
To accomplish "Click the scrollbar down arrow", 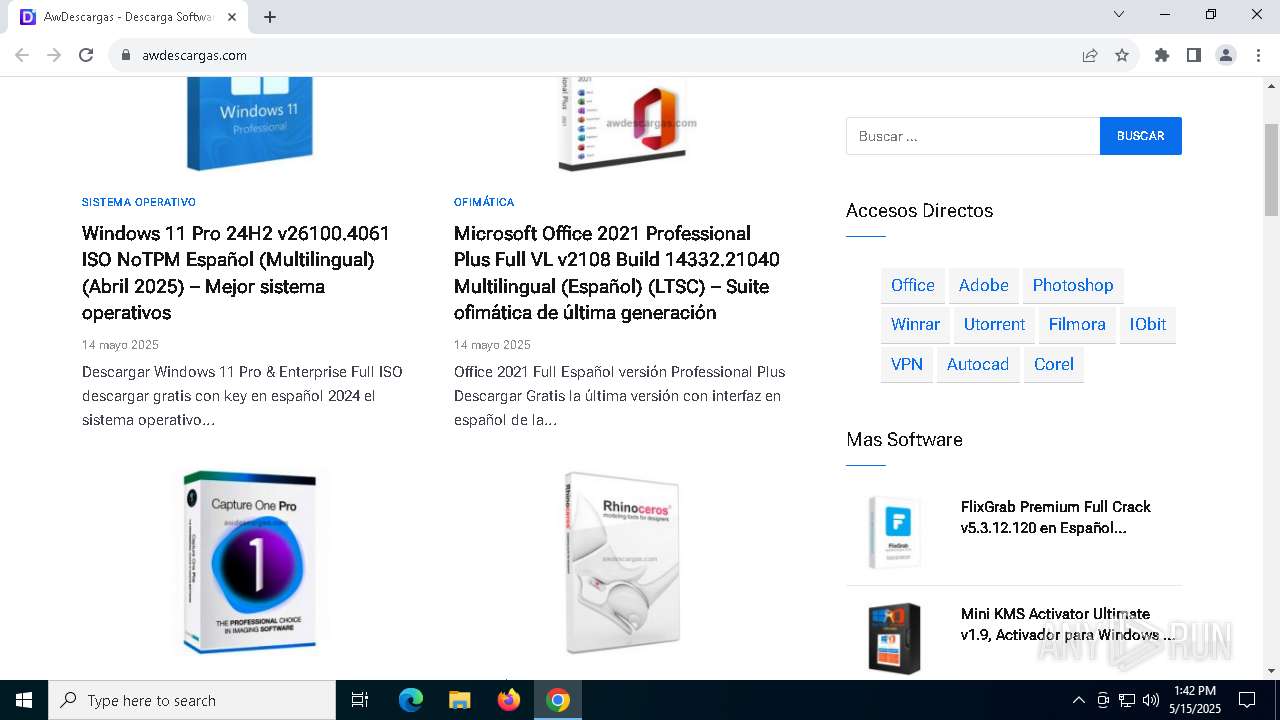I will tap(1271, 670).
